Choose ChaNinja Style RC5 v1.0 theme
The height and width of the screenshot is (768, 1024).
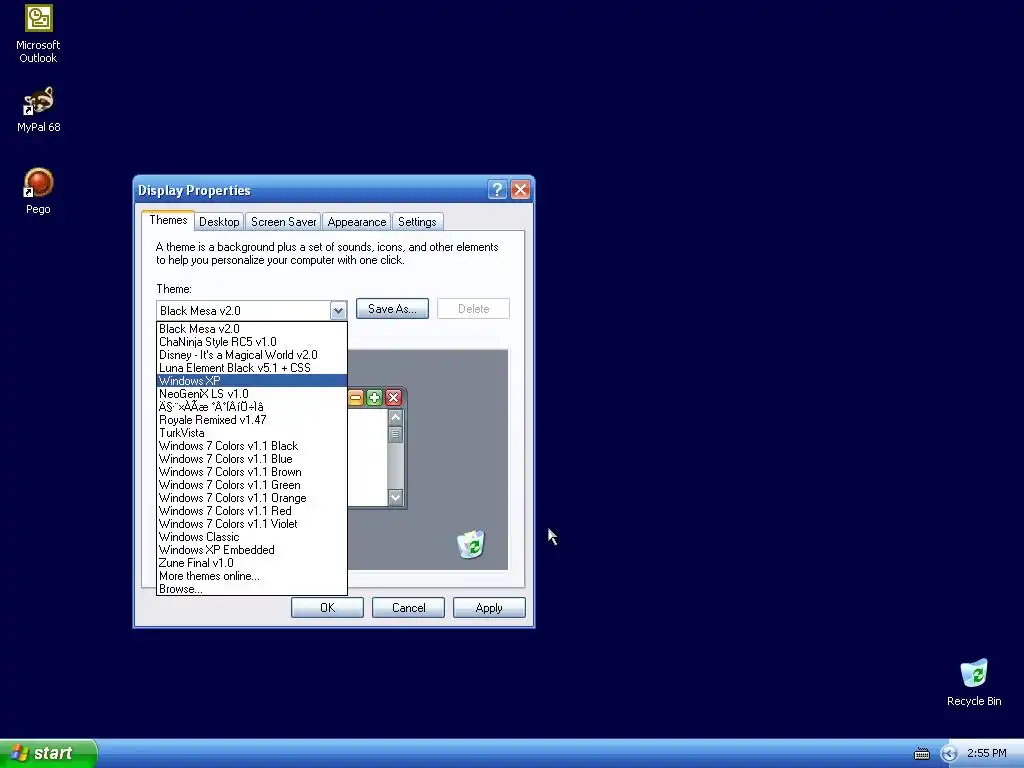click(x=251, y=342)
